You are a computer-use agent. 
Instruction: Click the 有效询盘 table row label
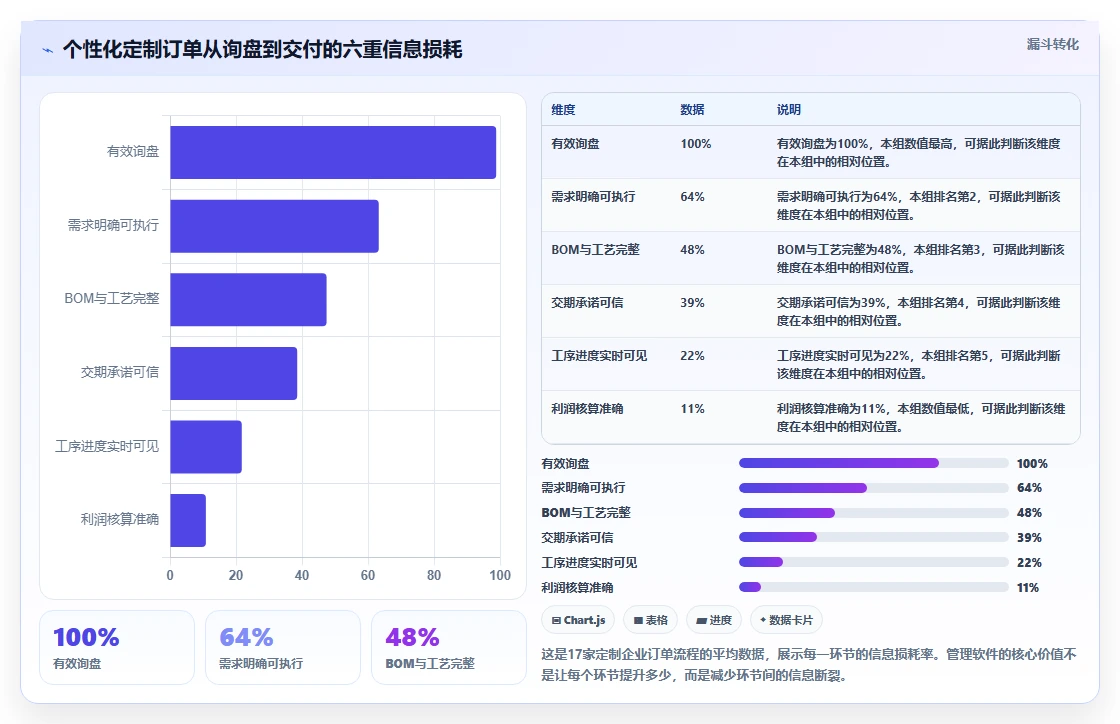(x=575, y=144)
